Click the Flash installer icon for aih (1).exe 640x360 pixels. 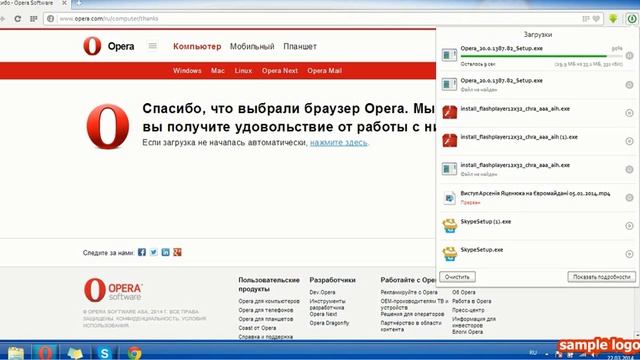coord(449,140)
